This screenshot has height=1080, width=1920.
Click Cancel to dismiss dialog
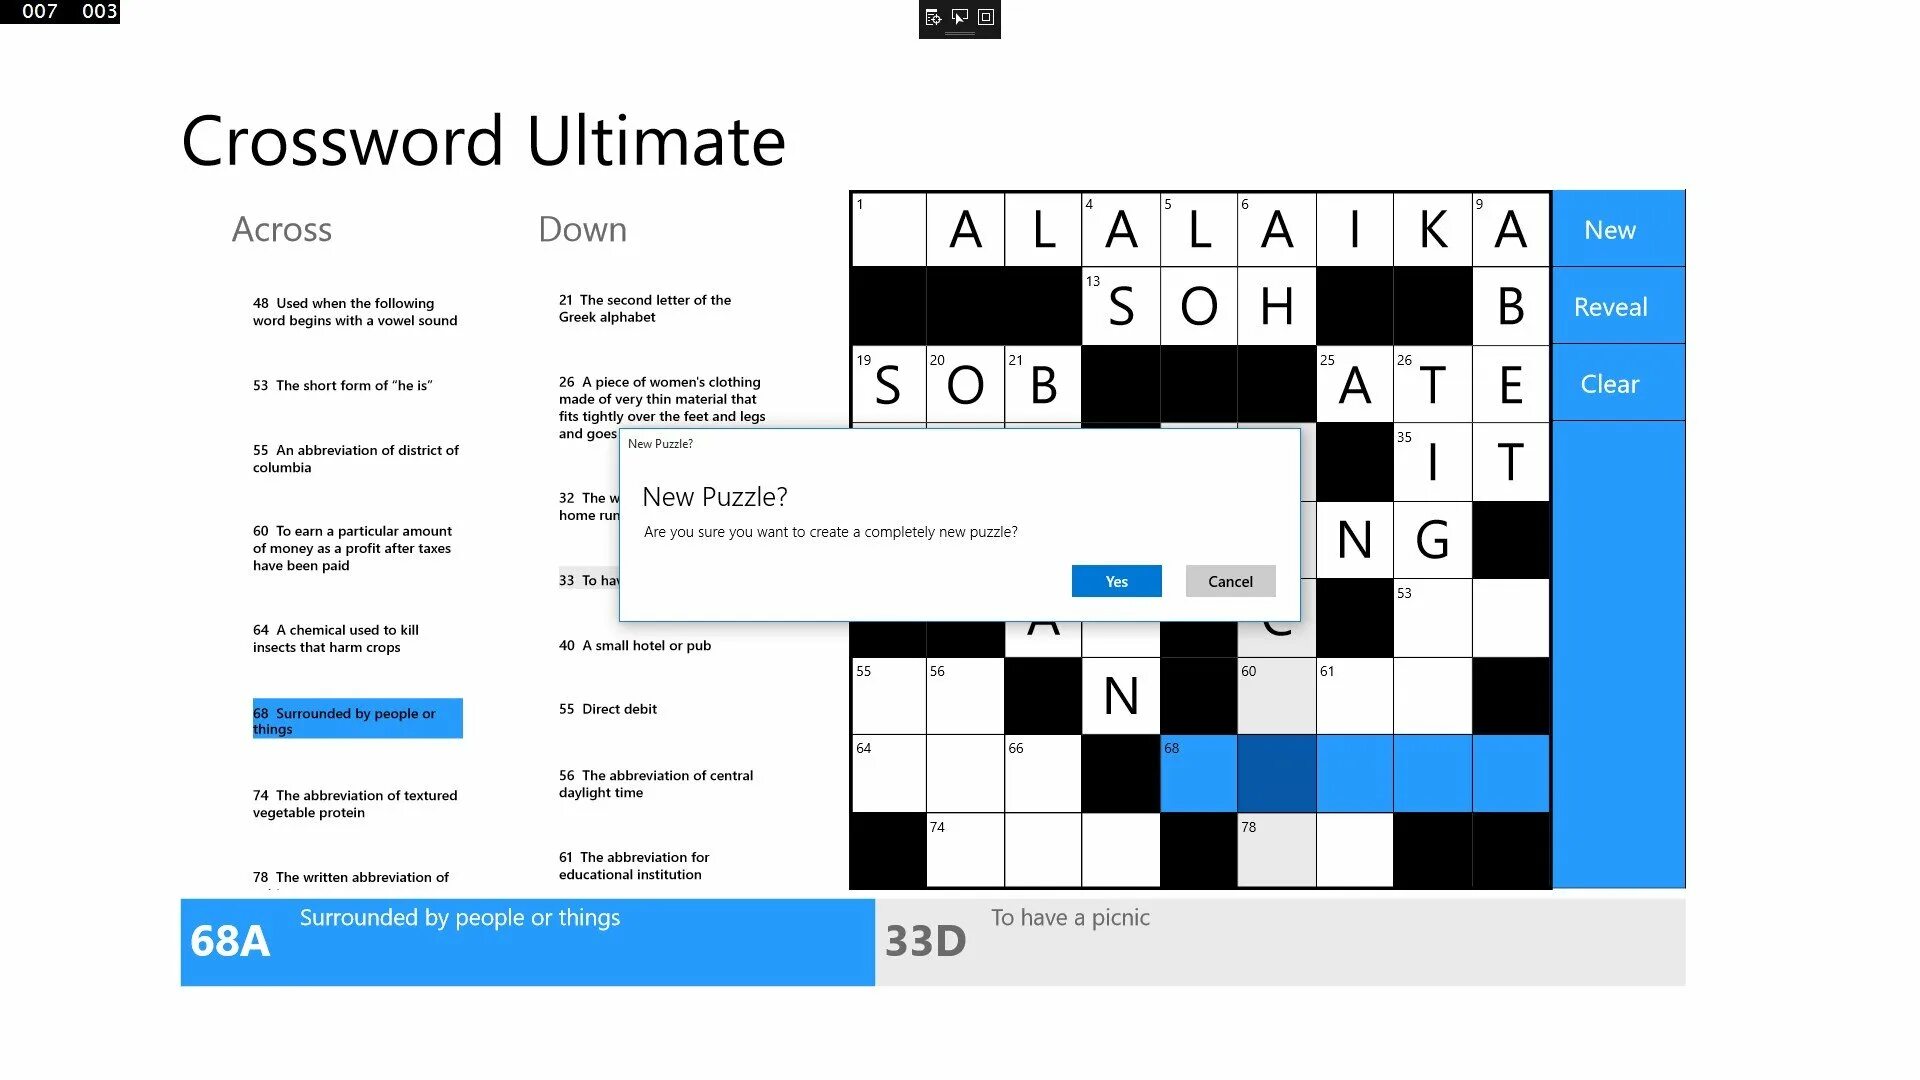[1228, 580]
